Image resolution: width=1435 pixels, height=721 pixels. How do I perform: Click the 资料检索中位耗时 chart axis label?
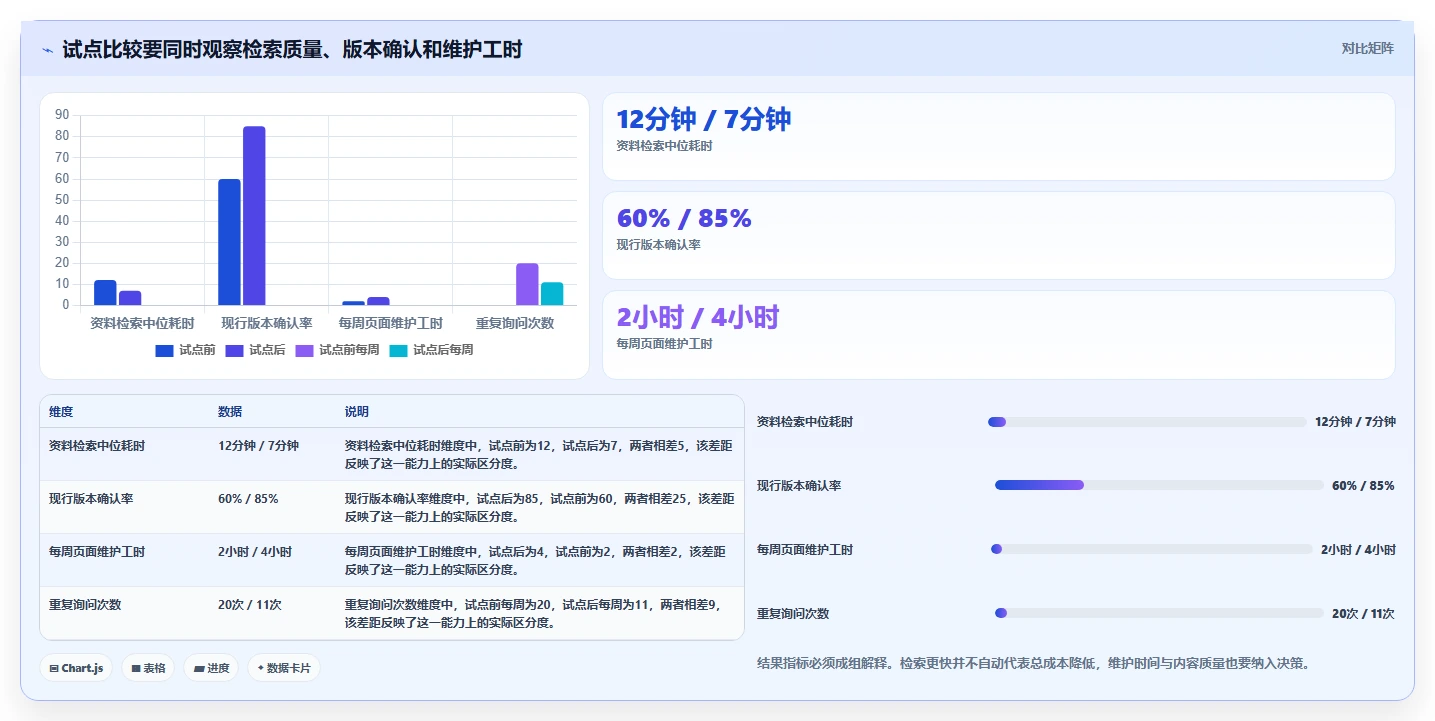tap(142, 323)
